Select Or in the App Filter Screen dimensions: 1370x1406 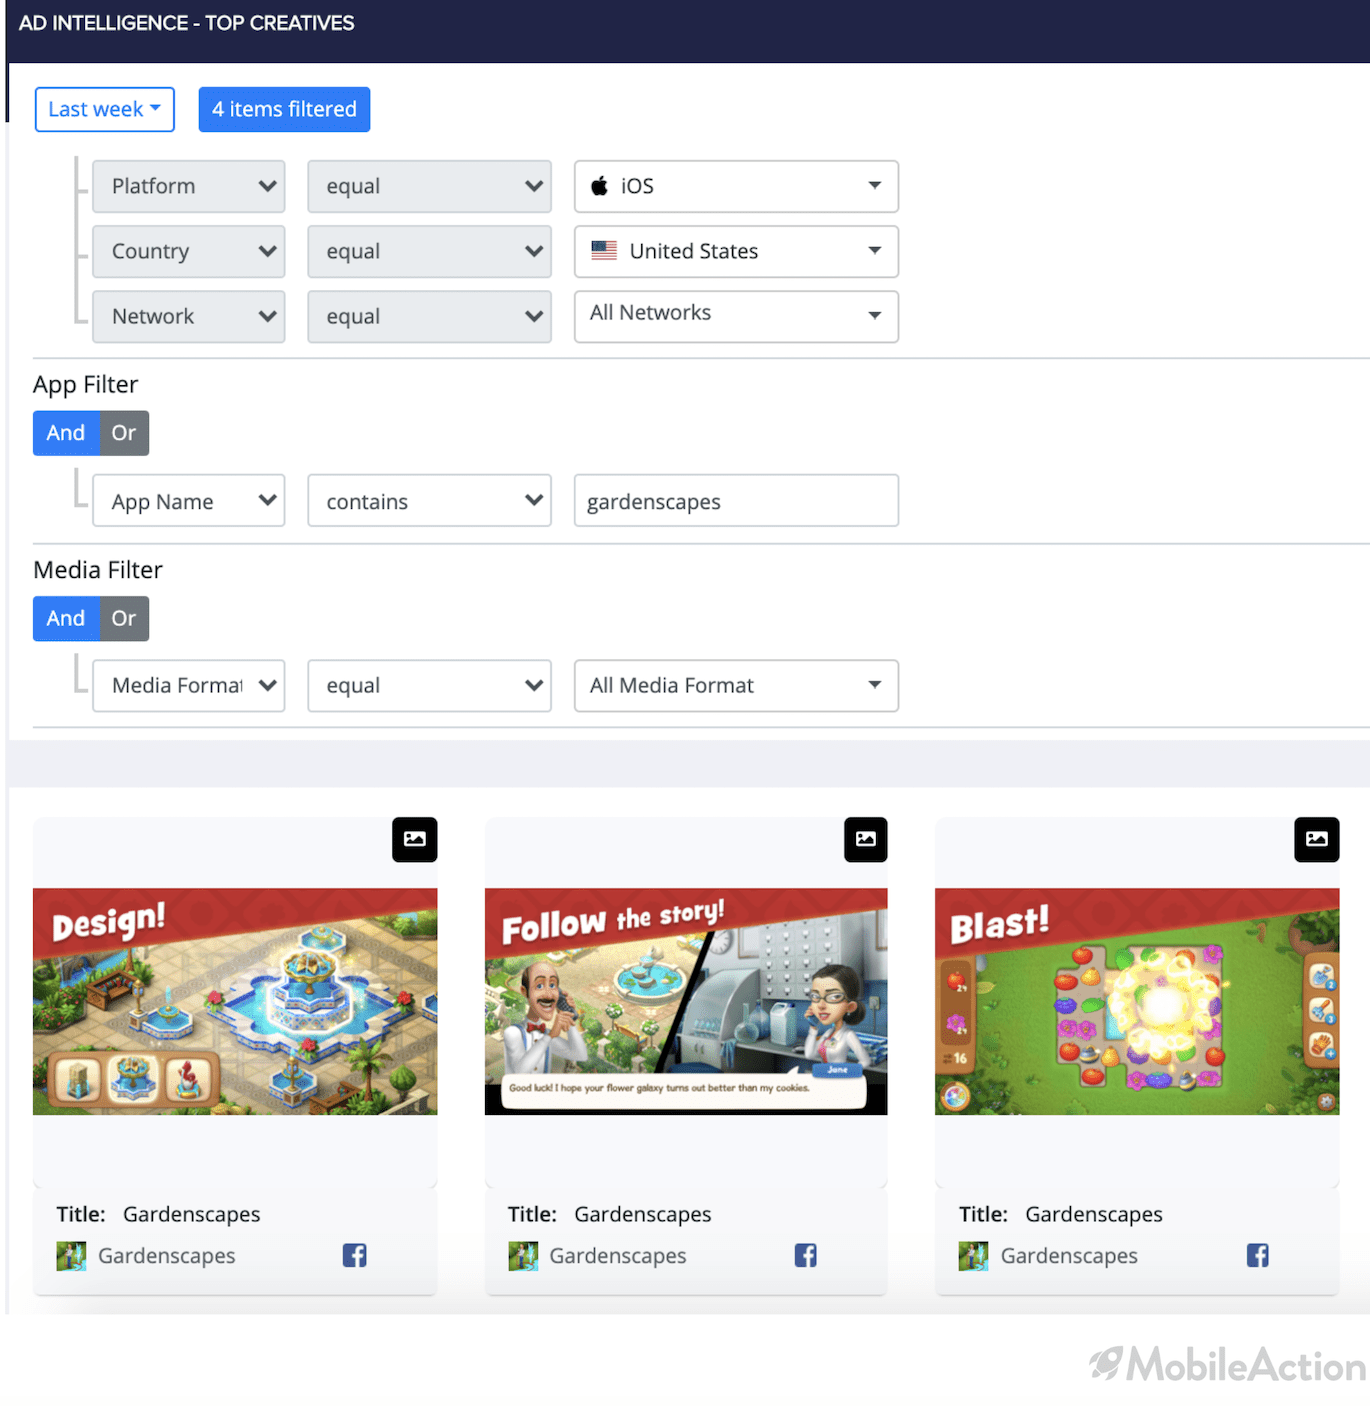(124, 433)
